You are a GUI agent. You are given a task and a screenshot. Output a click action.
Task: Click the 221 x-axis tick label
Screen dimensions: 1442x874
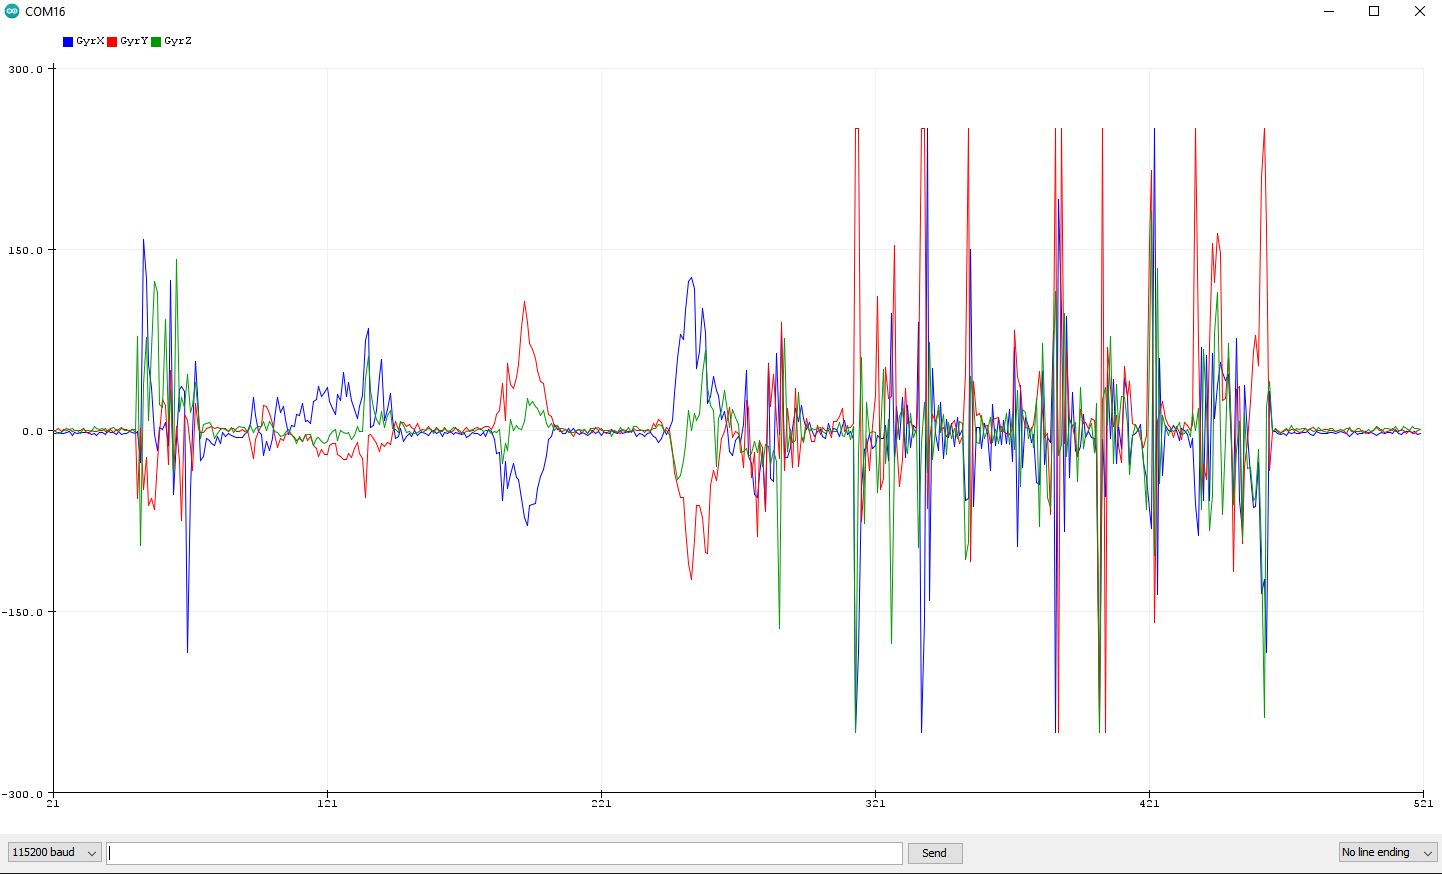[x=601, y=803]
